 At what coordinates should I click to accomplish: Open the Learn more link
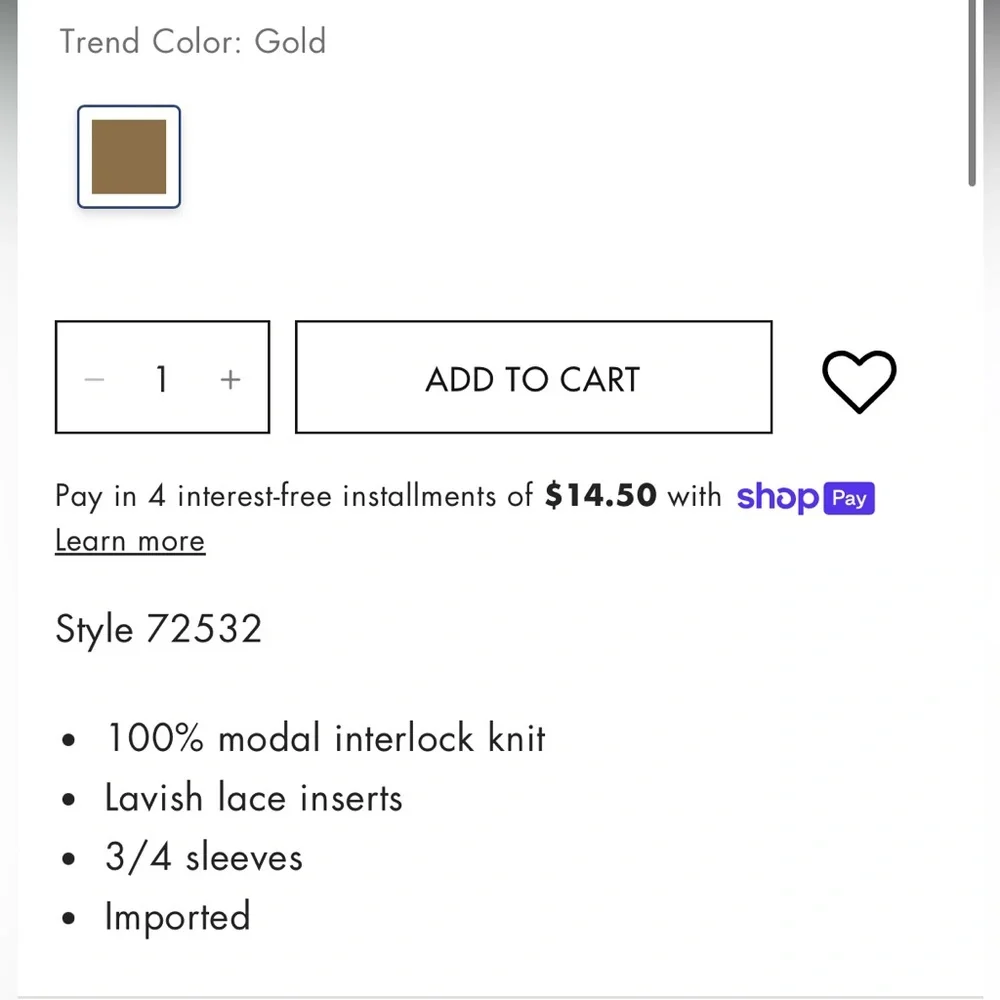(x=130, y=541)
